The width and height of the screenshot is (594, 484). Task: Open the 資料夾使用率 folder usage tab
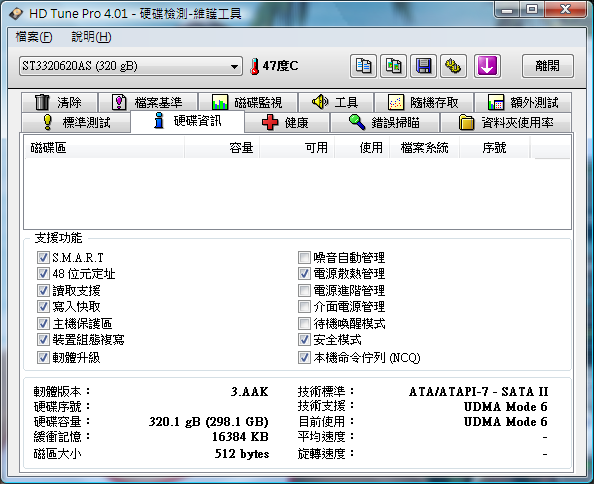506,122
